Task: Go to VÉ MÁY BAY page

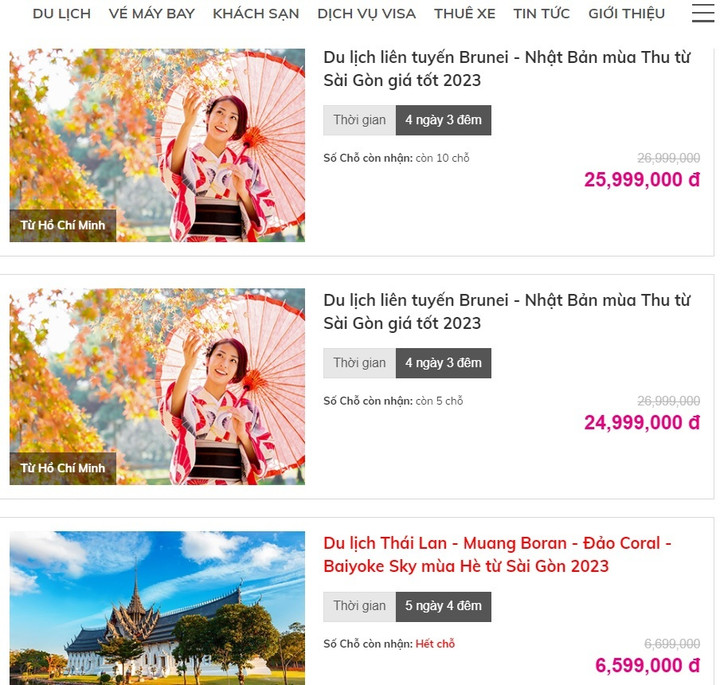Action: point(152,14)
